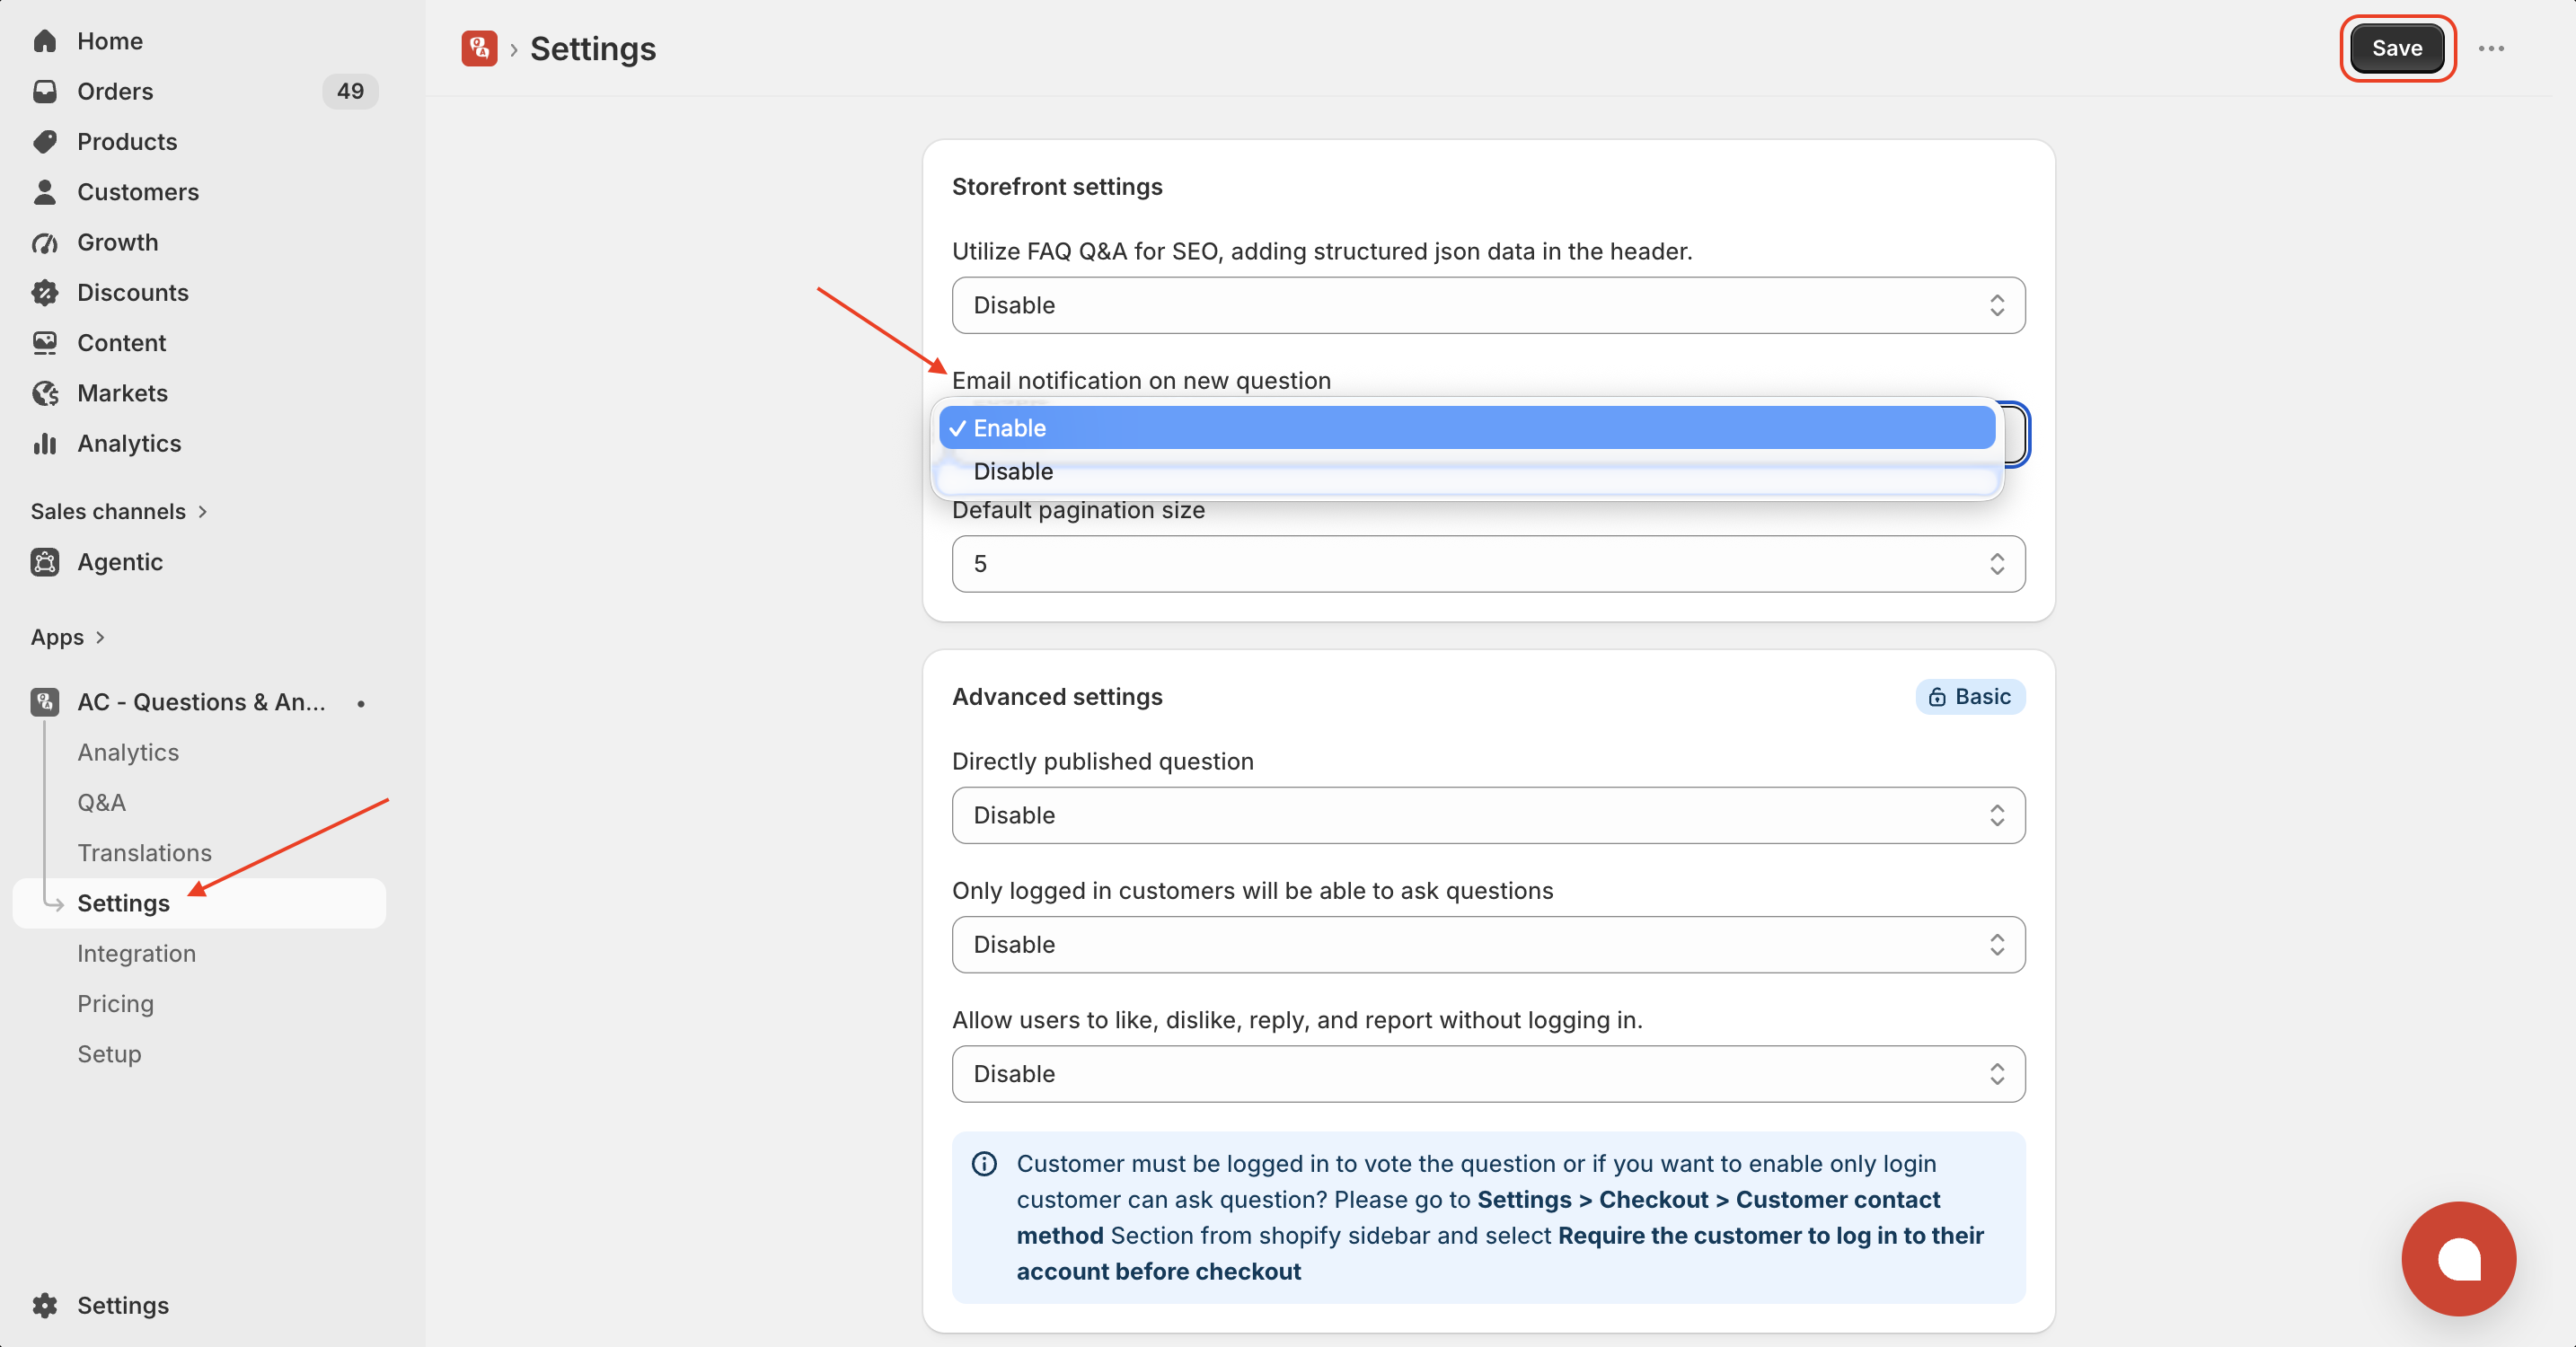
Task: Click the Growth gauge icon
Action: click(45, 242)
